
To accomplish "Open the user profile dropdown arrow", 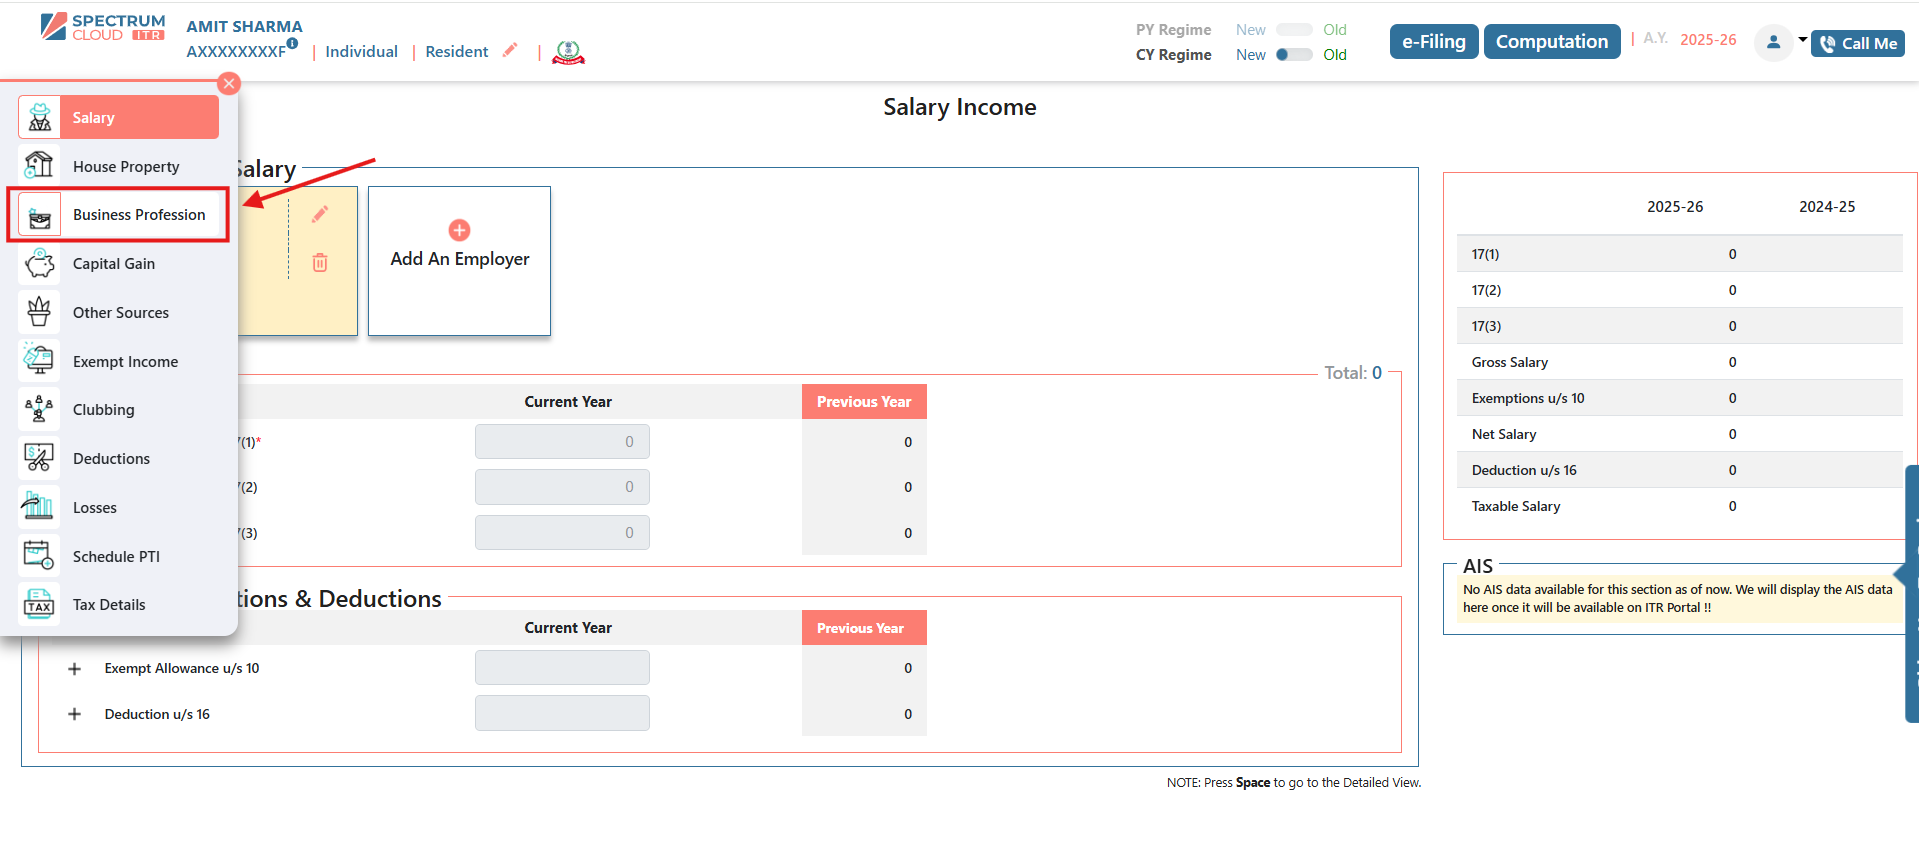I will [x=1802, y=40].
